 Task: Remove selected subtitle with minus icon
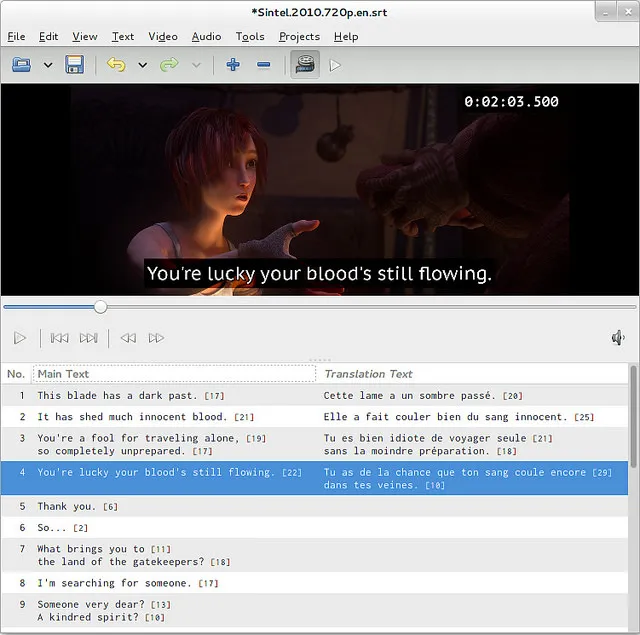(263, 65)
